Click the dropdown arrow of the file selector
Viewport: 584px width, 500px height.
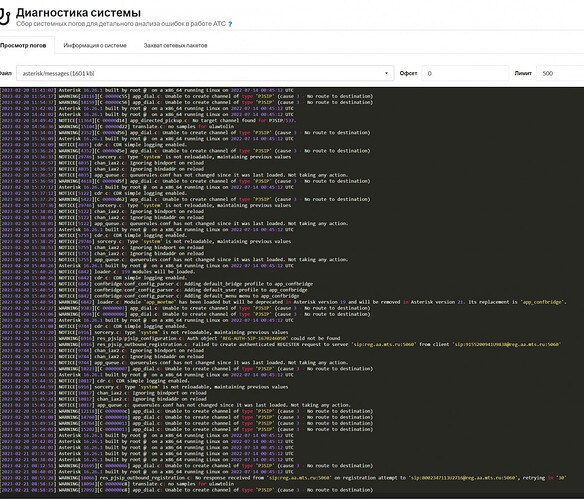tap(386, 73)
